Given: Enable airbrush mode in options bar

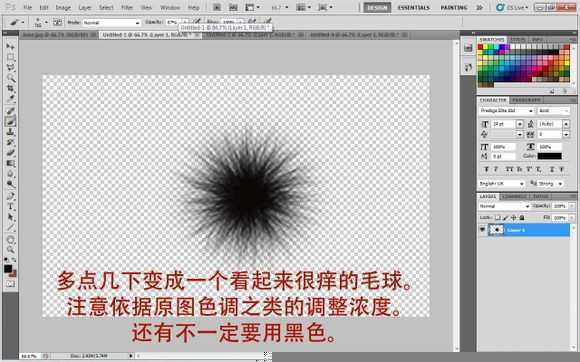Looking at the screenshot, I should (x=252, y=21).
